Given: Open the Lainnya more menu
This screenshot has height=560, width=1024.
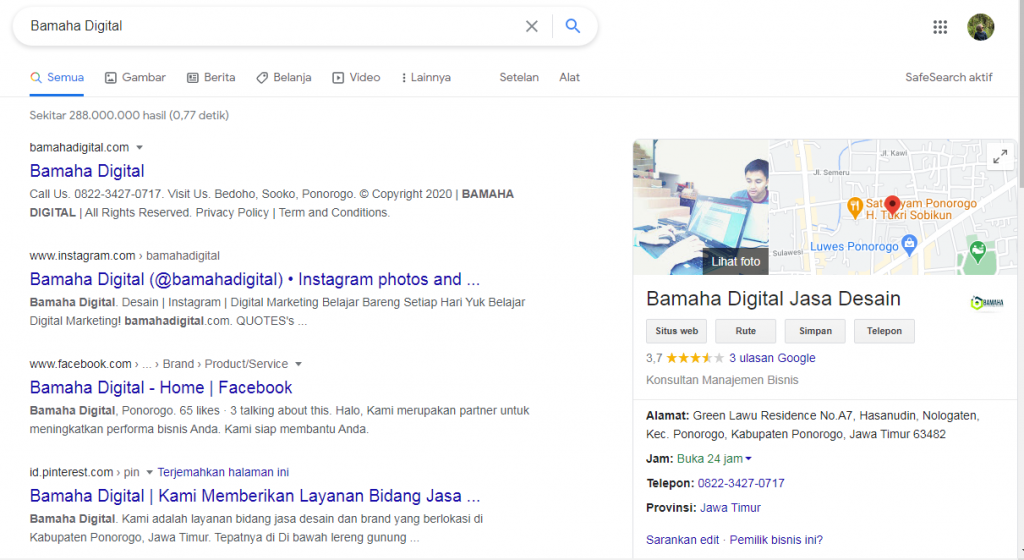Looking at the screenshot, I should click(x=426, y=78).
